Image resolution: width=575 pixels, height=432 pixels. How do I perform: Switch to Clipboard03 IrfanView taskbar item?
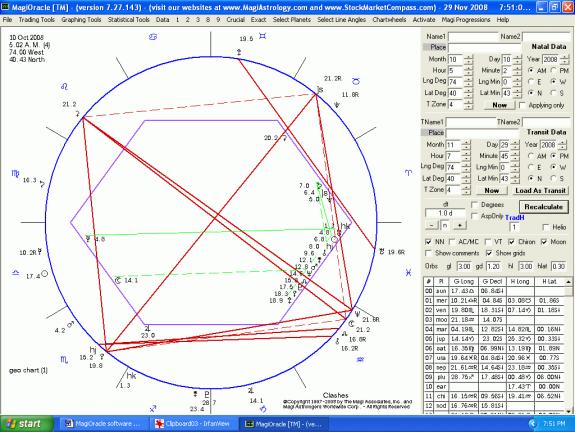tap(193, 424)
